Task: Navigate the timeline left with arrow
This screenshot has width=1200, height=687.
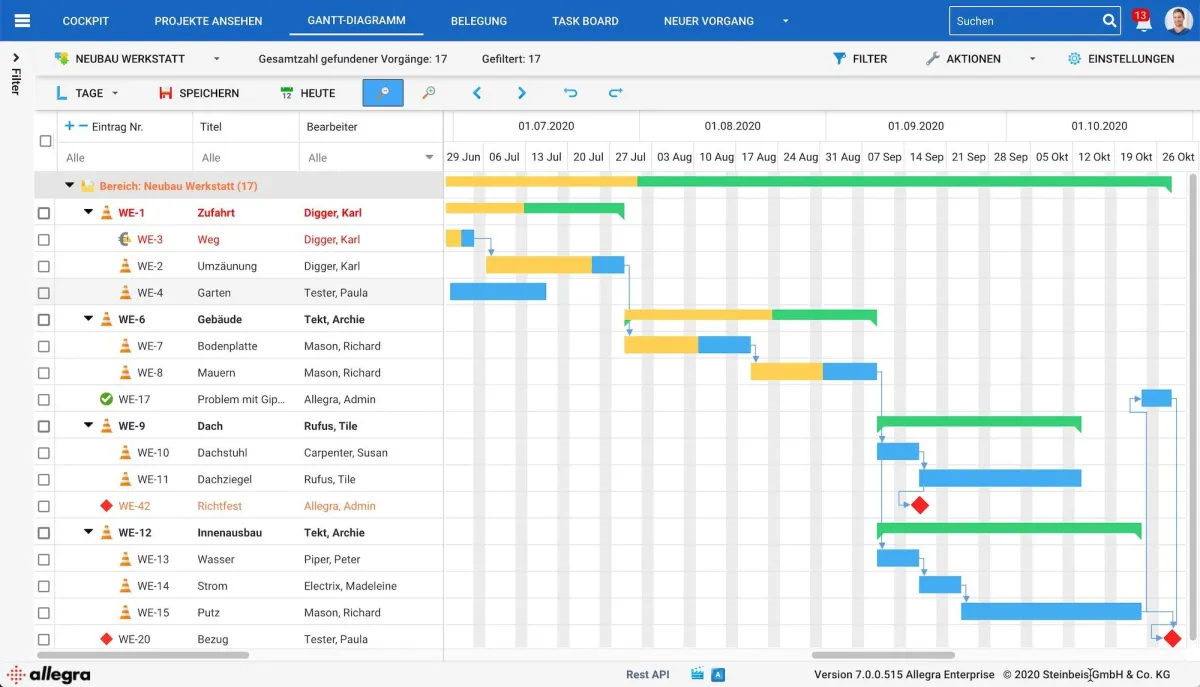Action: pyautogui.click(x=477, y=93)
